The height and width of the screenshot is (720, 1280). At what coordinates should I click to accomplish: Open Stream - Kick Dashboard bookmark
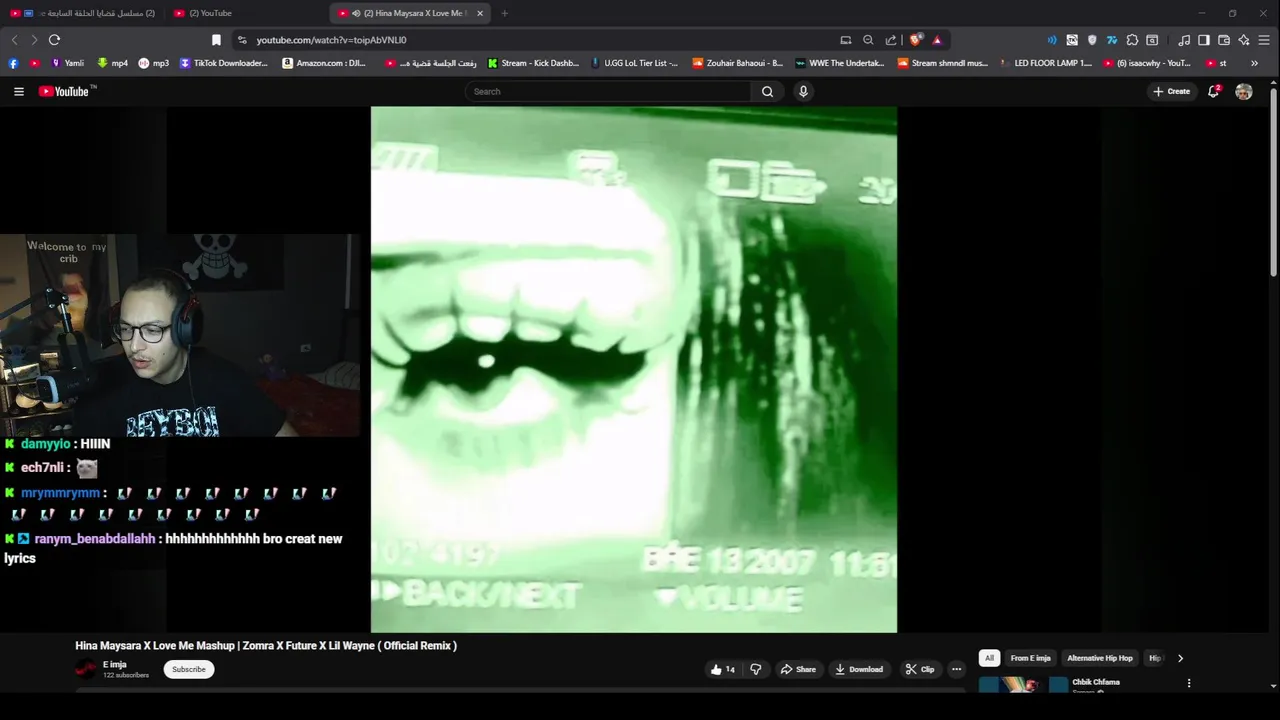(533, 63)
